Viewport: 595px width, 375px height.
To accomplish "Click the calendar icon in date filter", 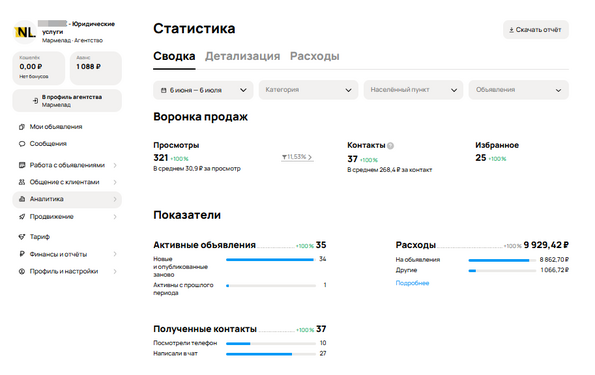I will (164, 90).
